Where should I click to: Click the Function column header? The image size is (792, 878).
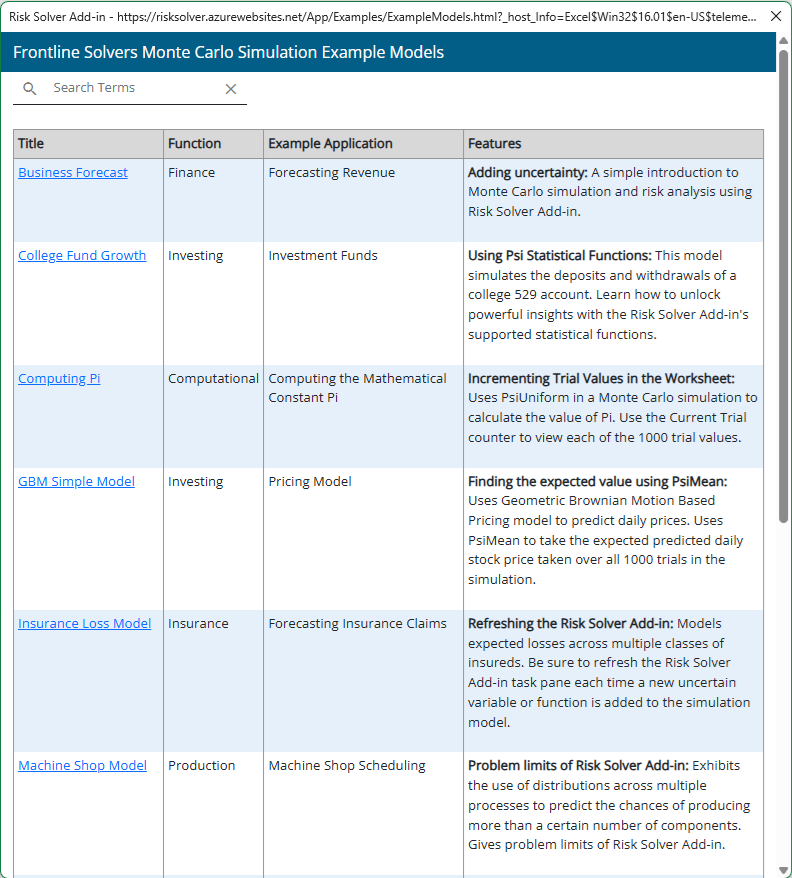tap(194, 144)
